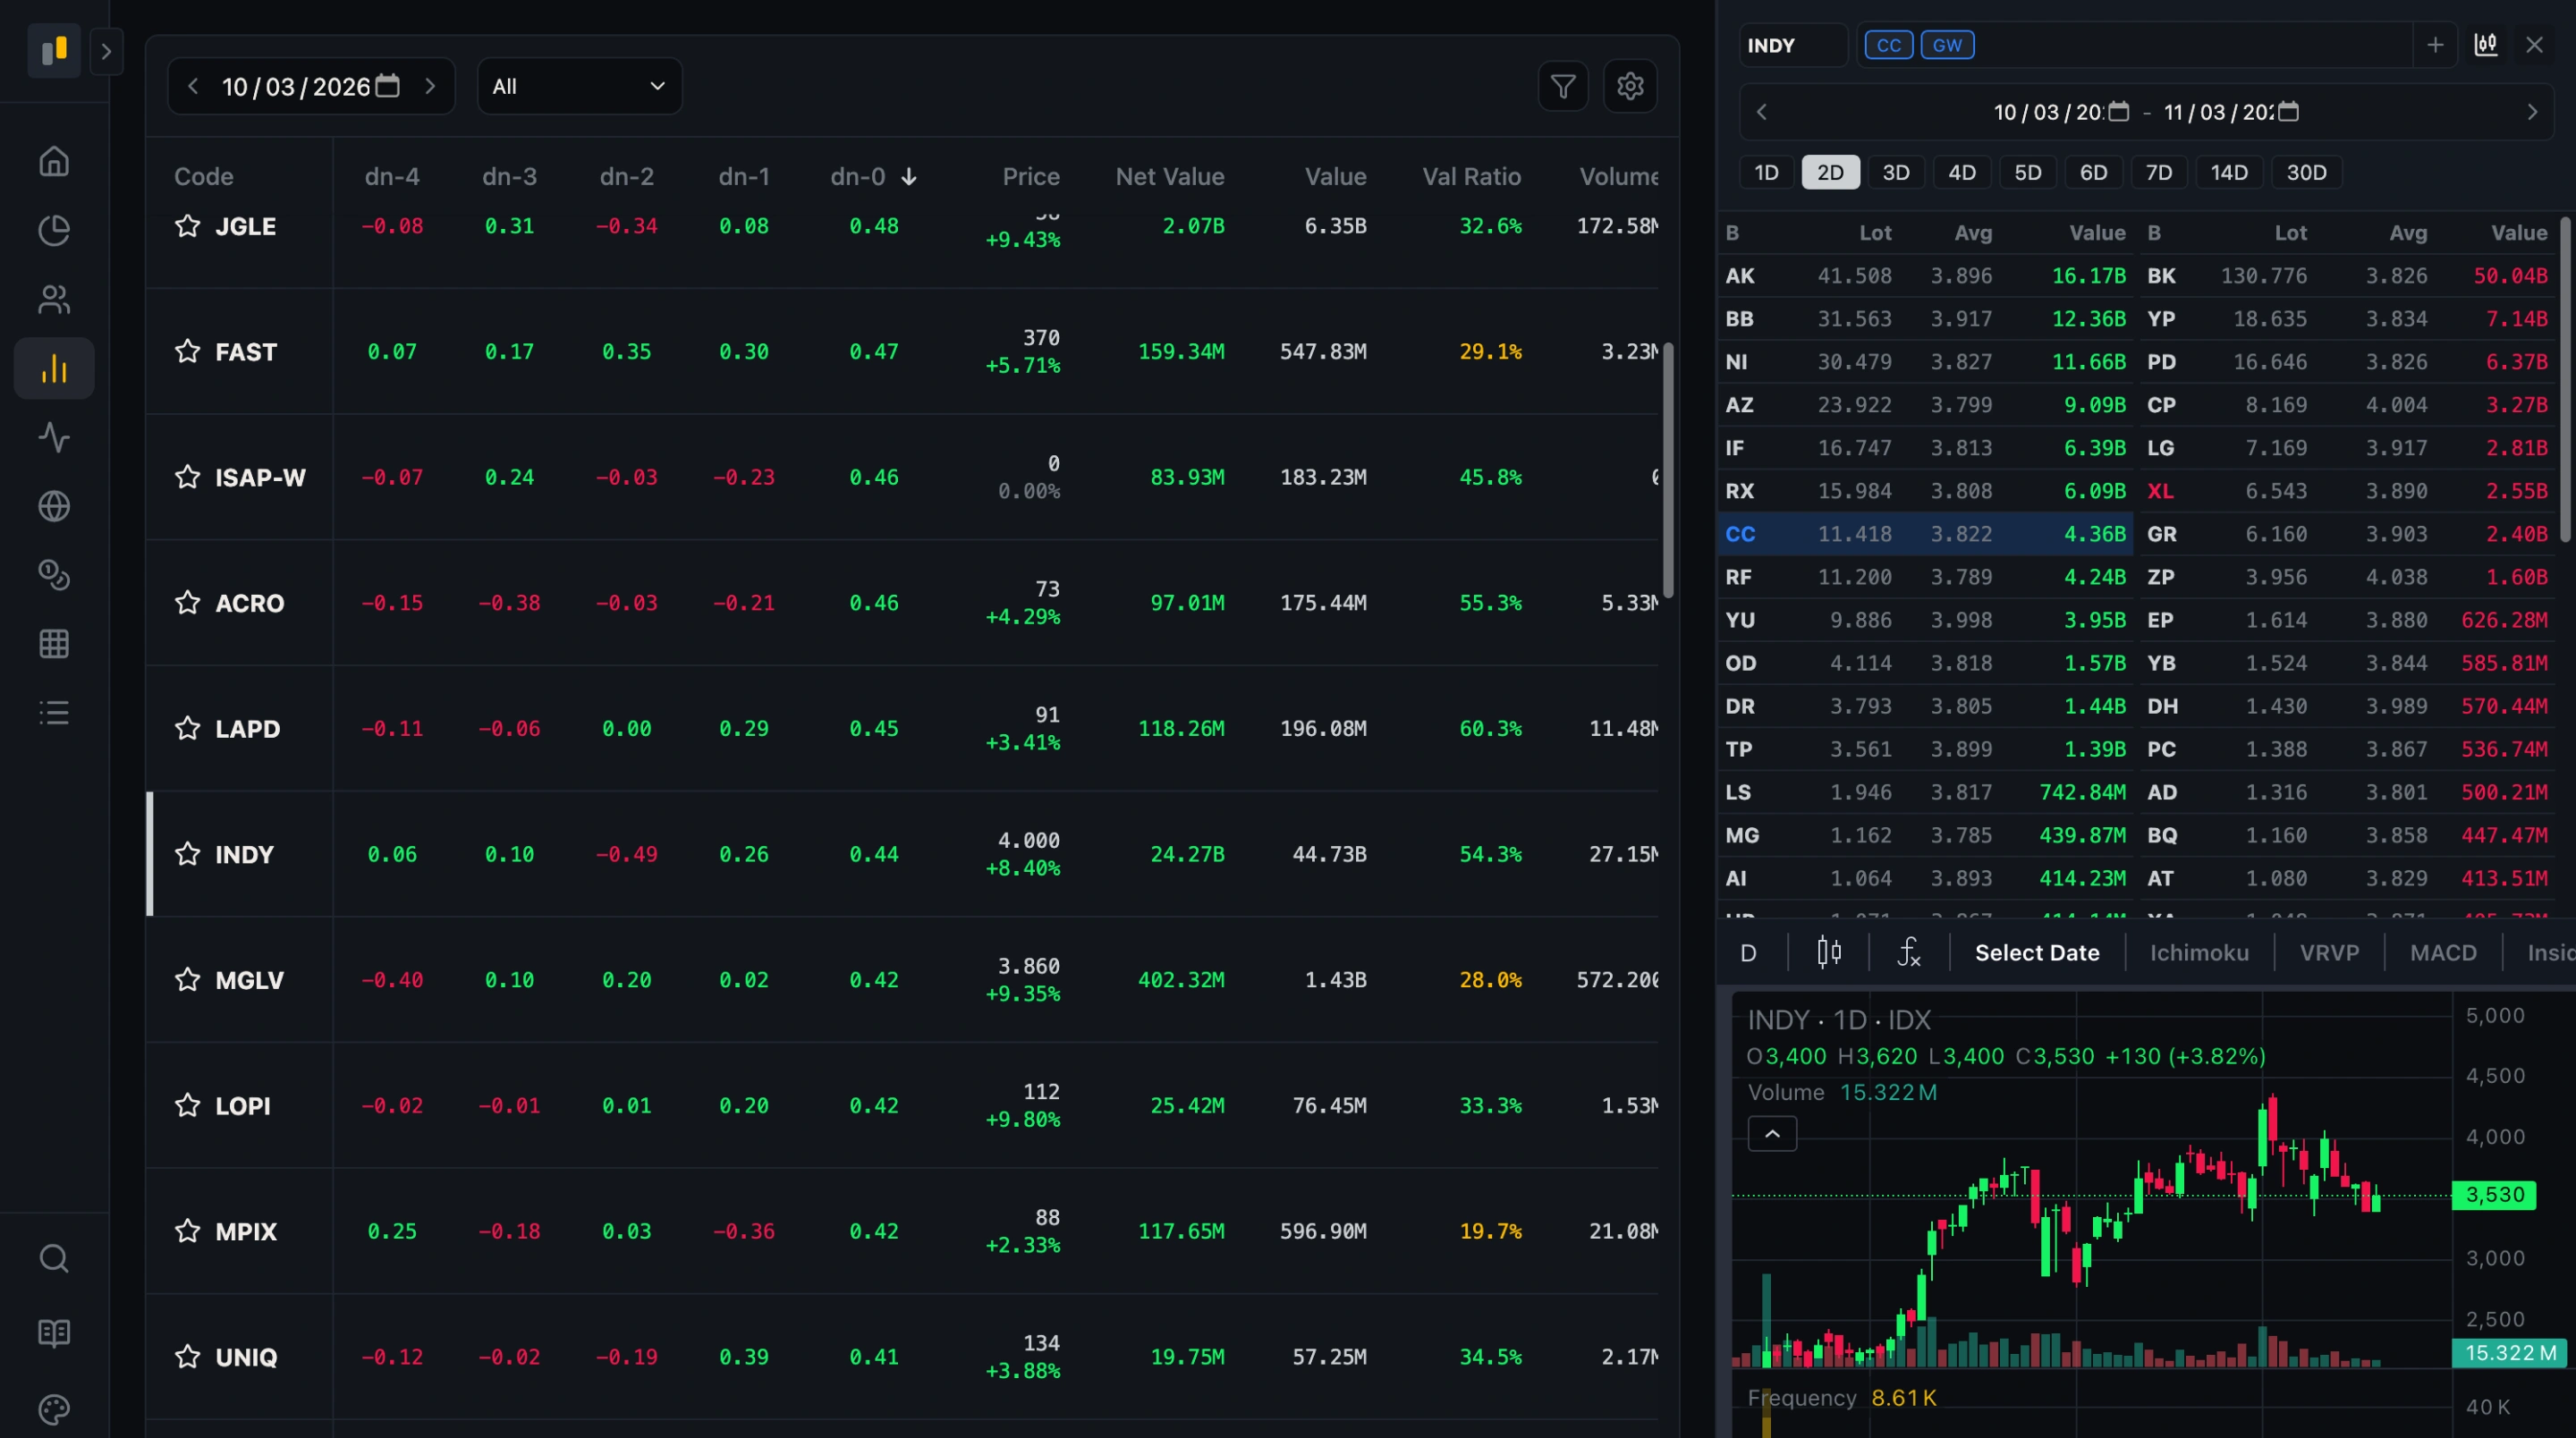Open the settings gear above the stock table

(1630, 86)
